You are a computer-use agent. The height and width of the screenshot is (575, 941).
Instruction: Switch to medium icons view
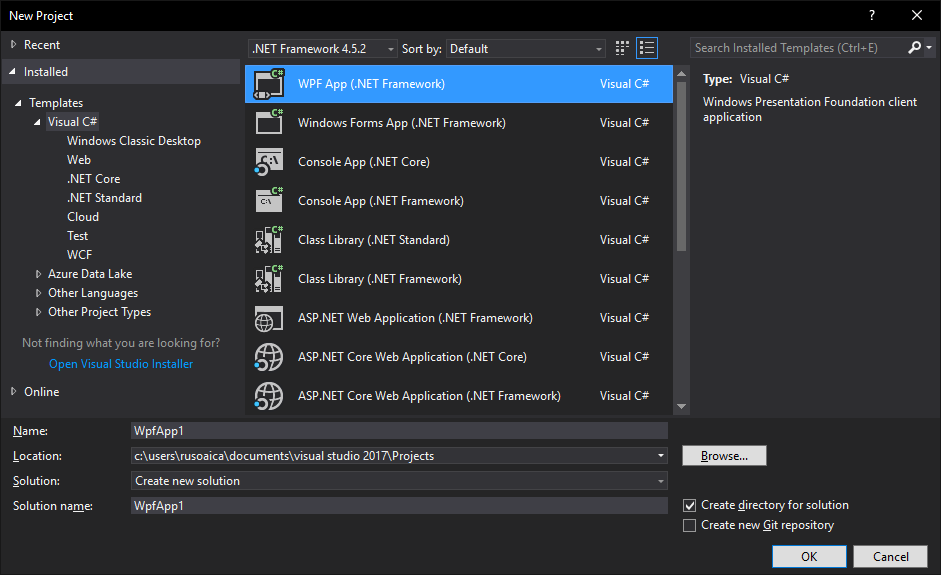click(x=622, y=48)
